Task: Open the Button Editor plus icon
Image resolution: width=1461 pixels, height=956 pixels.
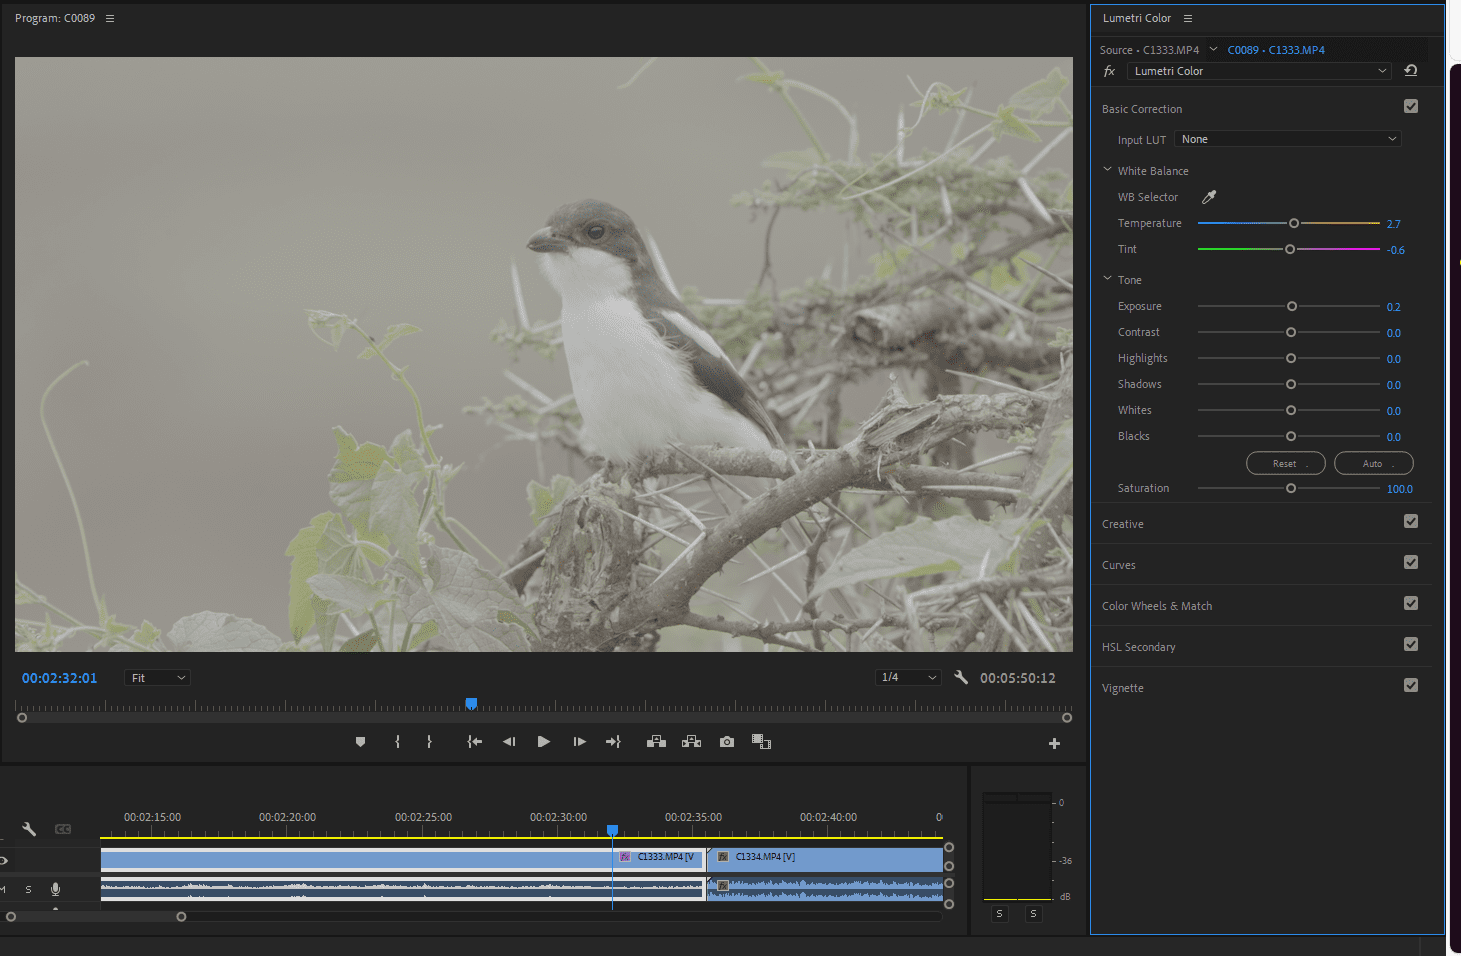Action: point(1054,743)
